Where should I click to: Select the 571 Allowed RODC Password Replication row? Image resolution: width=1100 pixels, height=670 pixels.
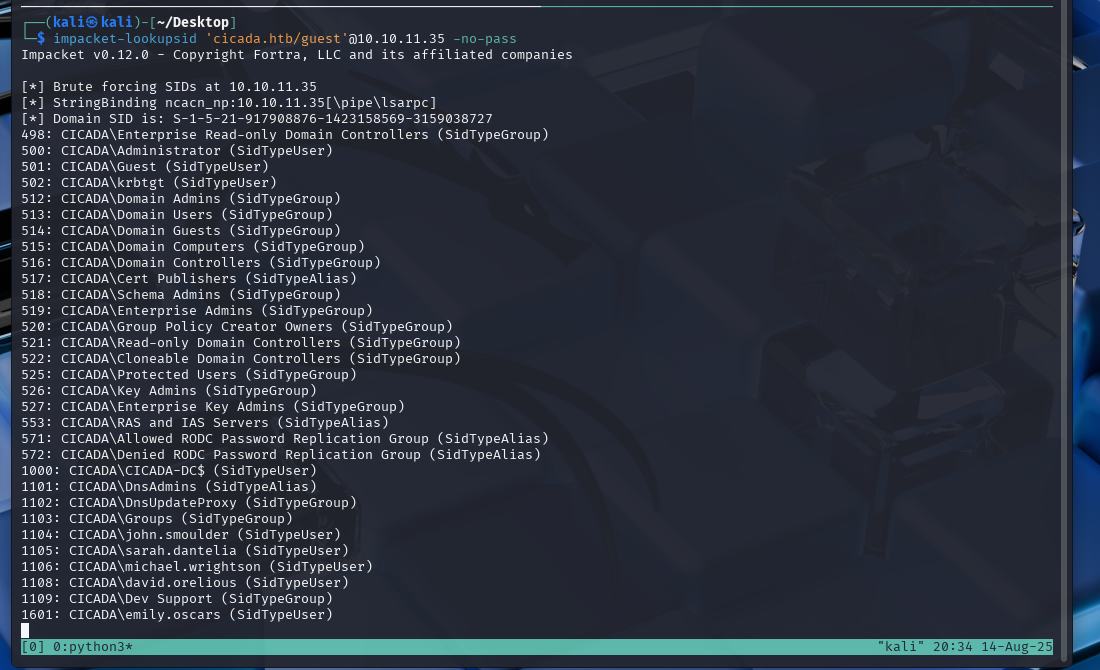285,439
